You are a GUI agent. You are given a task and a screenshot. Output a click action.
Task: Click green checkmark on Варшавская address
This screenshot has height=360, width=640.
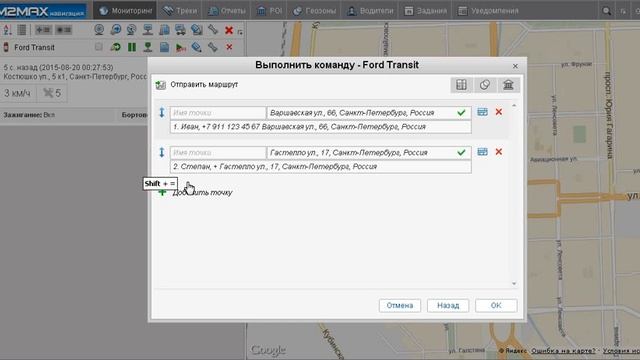[461, 113]
